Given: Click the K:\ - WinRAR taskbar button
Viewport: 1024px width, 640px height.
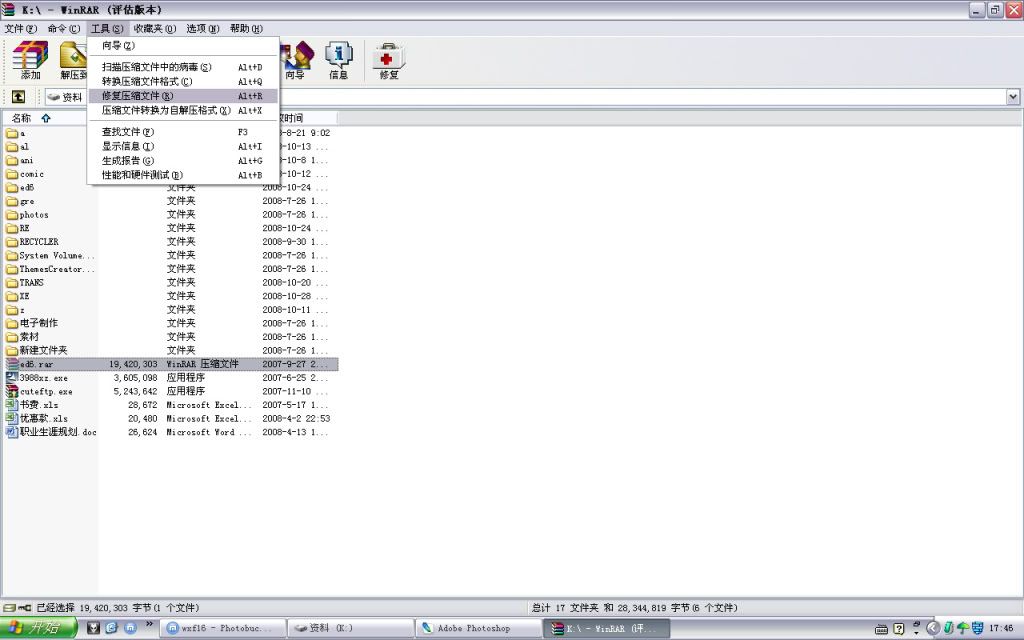Looking at the screenshot, I should pyautogui.click(x=606, y=628).
